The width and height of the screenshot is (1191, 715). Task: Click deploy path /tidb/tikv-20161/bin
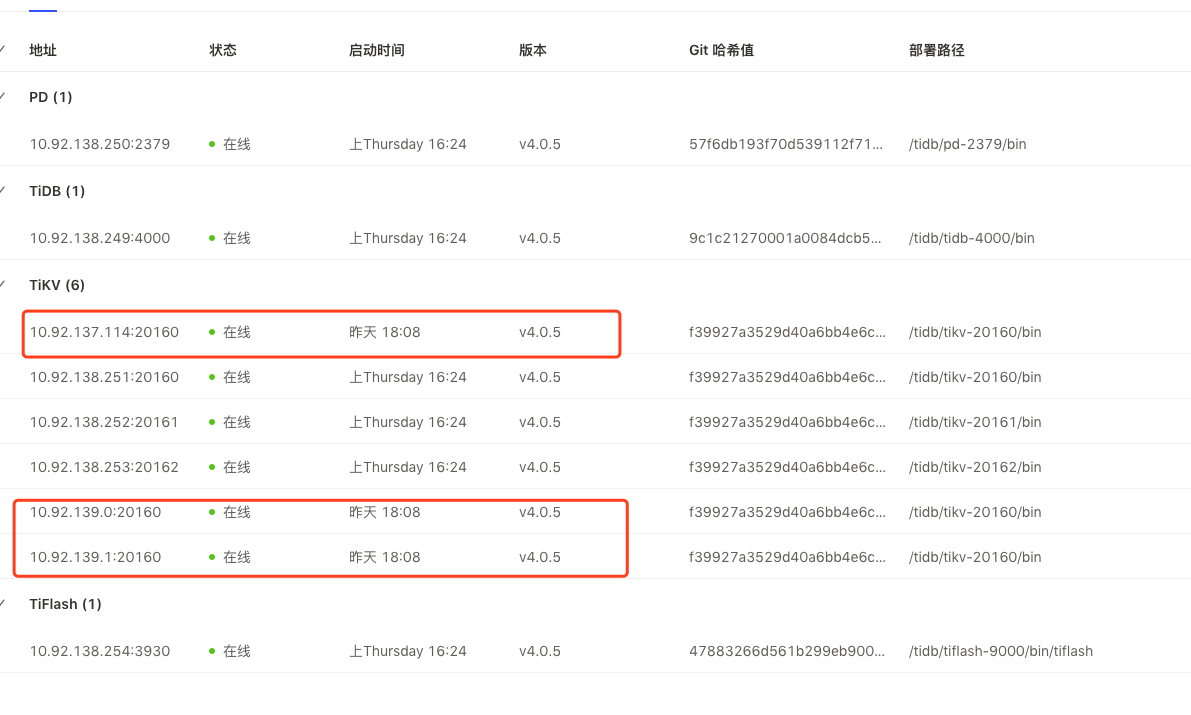point(975,422)
